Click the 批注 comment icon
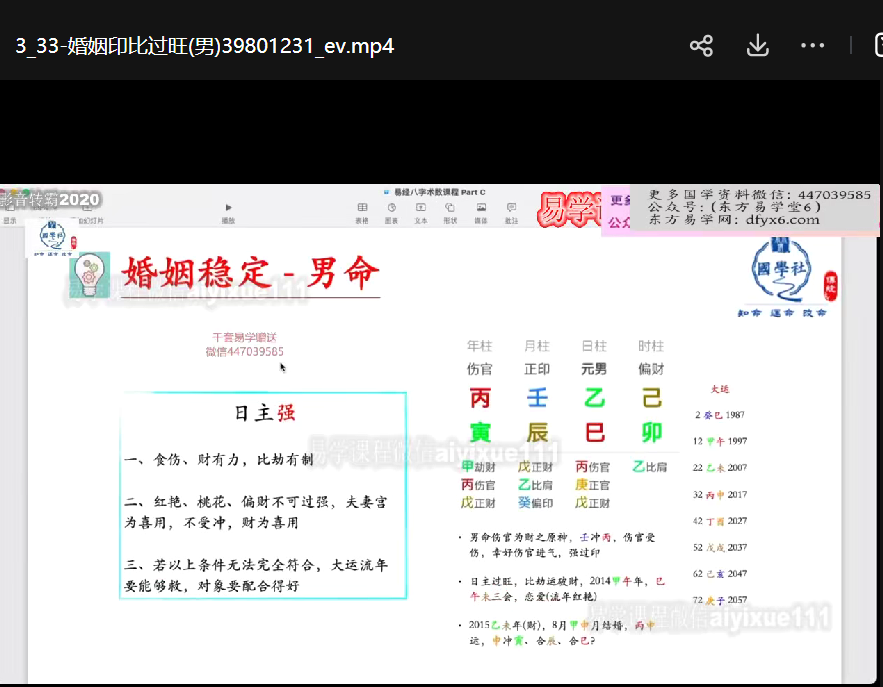This screenshot has height=687, width=883. [x=511, y=212]
